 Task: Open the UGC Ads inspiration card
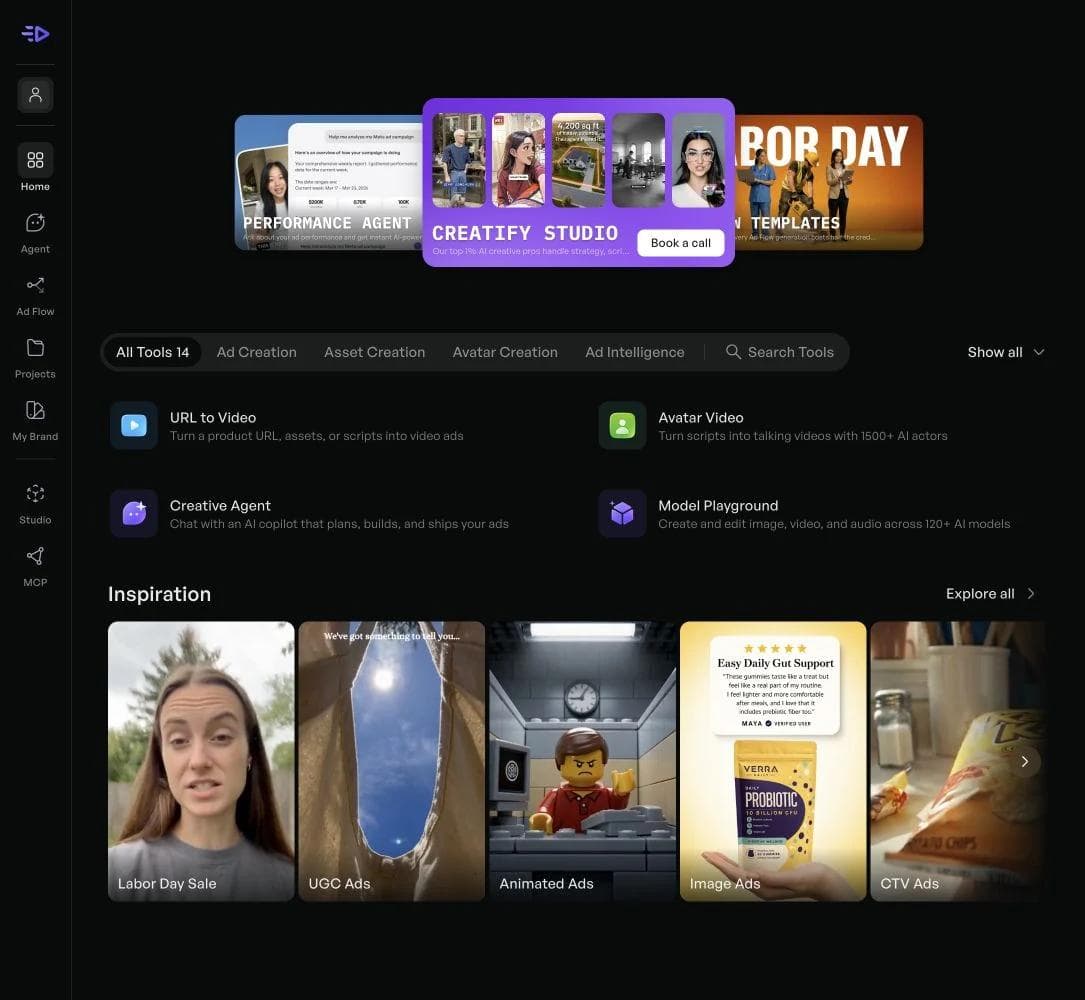click(x=392, y=761)
